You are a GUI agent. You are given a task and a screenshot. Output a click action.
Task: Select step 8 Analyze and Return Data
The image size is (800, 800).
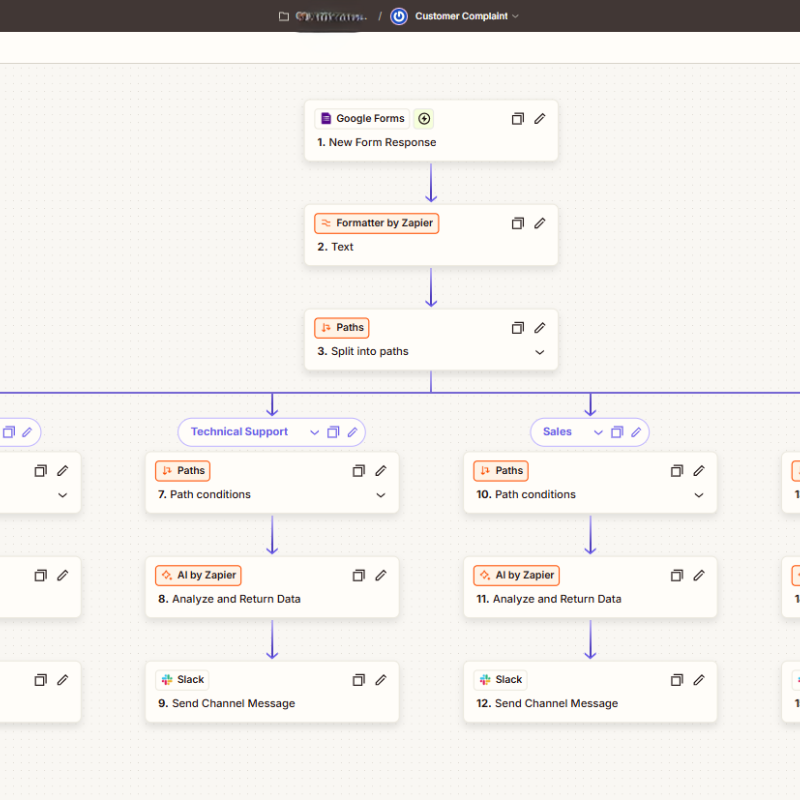tap(272, 587)
